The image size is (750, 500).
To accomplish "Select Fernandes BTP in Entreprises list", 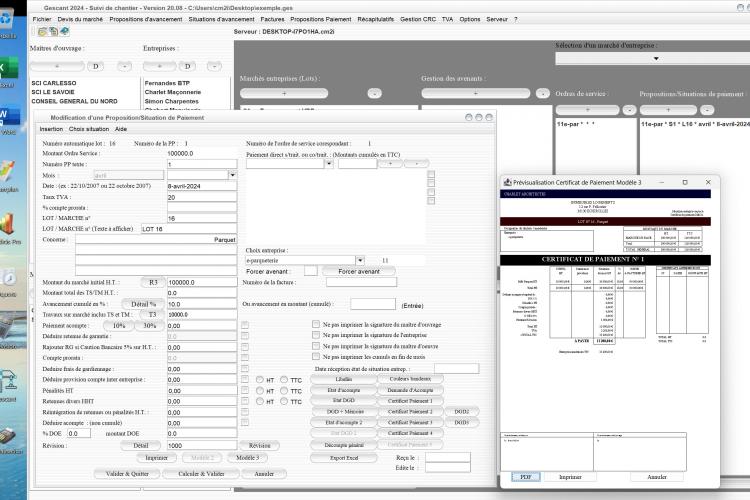I will coord(167,83).
